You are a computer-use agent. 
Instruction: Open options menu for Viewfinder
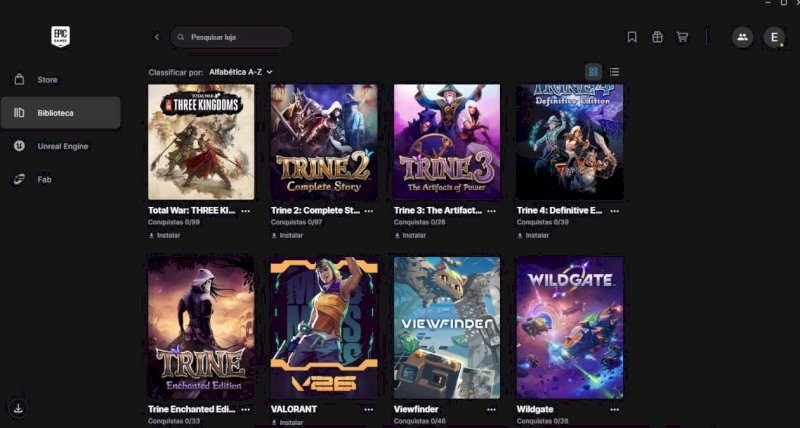(x=491, y=409)
